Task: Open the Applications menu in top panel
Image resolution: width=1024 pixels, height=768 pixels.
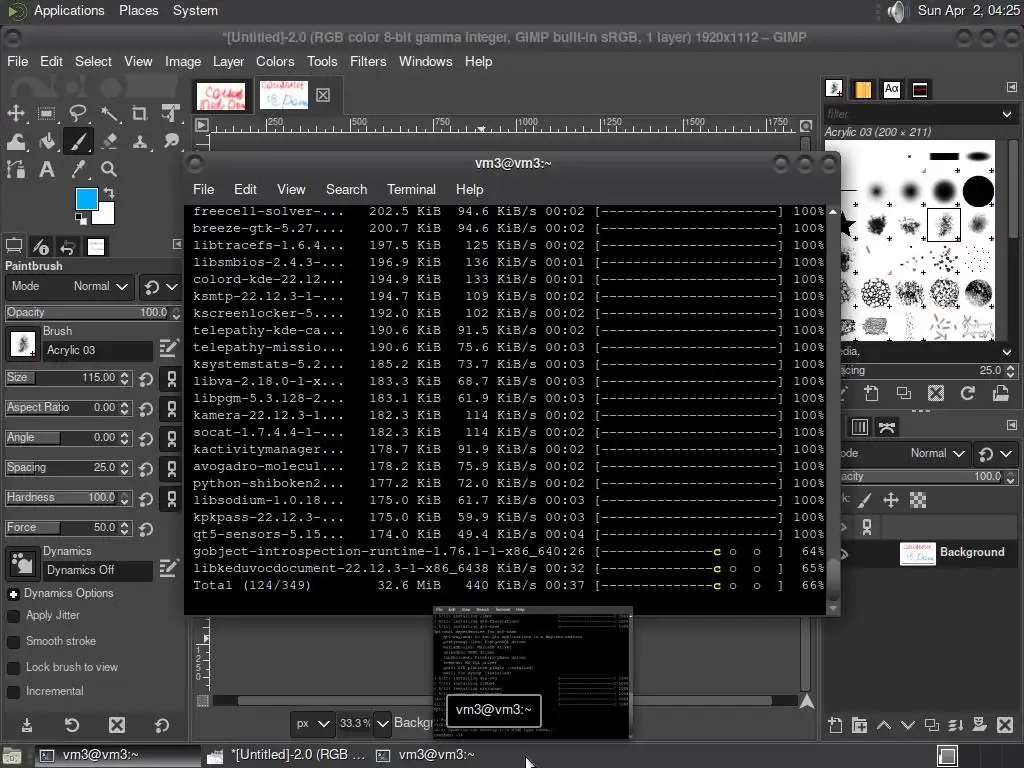Action: point(69,11)
